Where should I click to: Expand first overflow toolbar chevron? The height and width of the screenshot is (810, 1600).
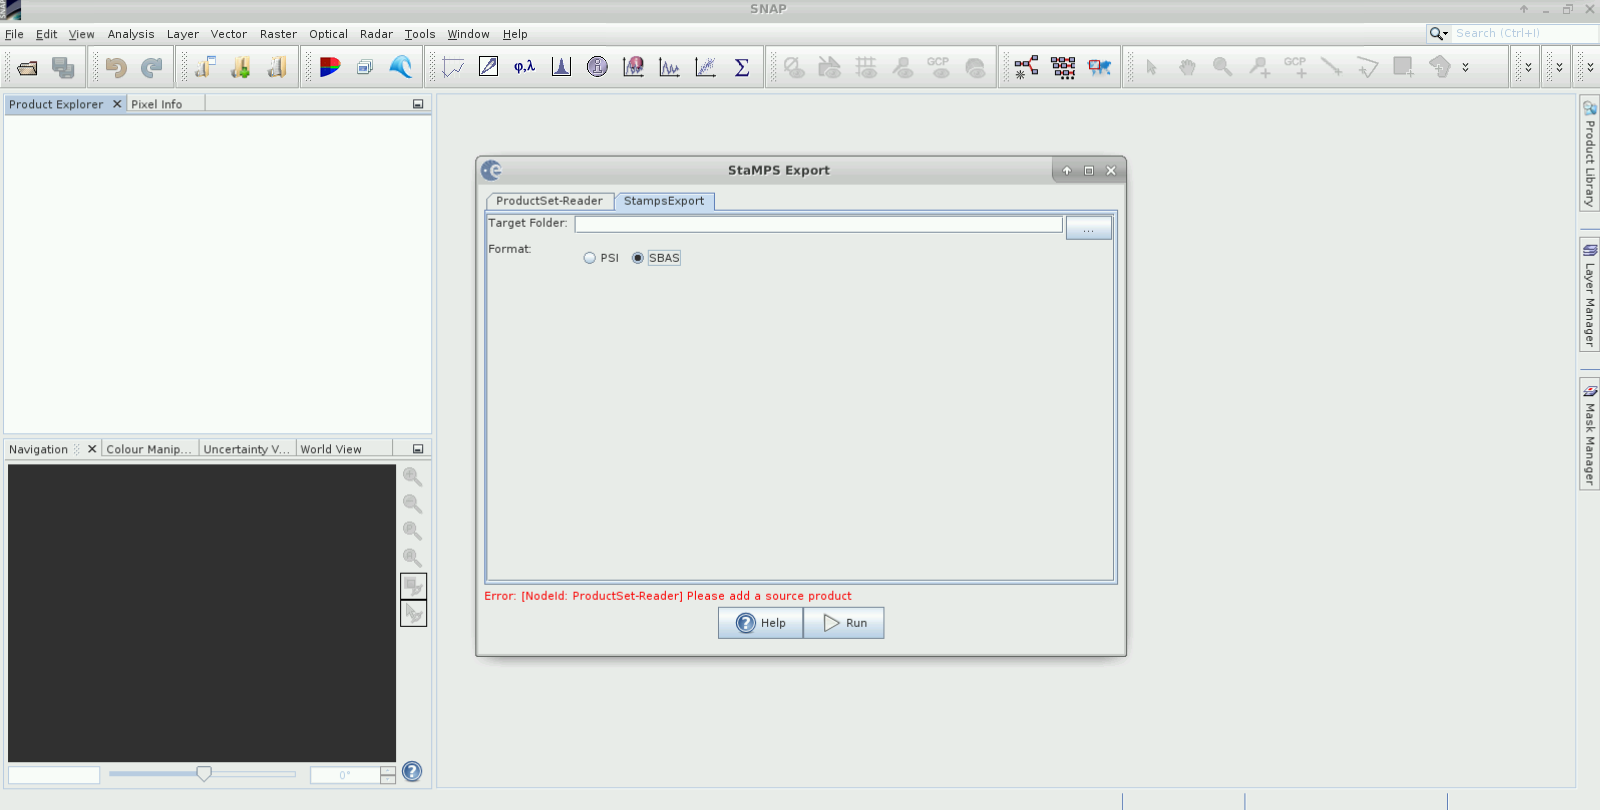1528,67
